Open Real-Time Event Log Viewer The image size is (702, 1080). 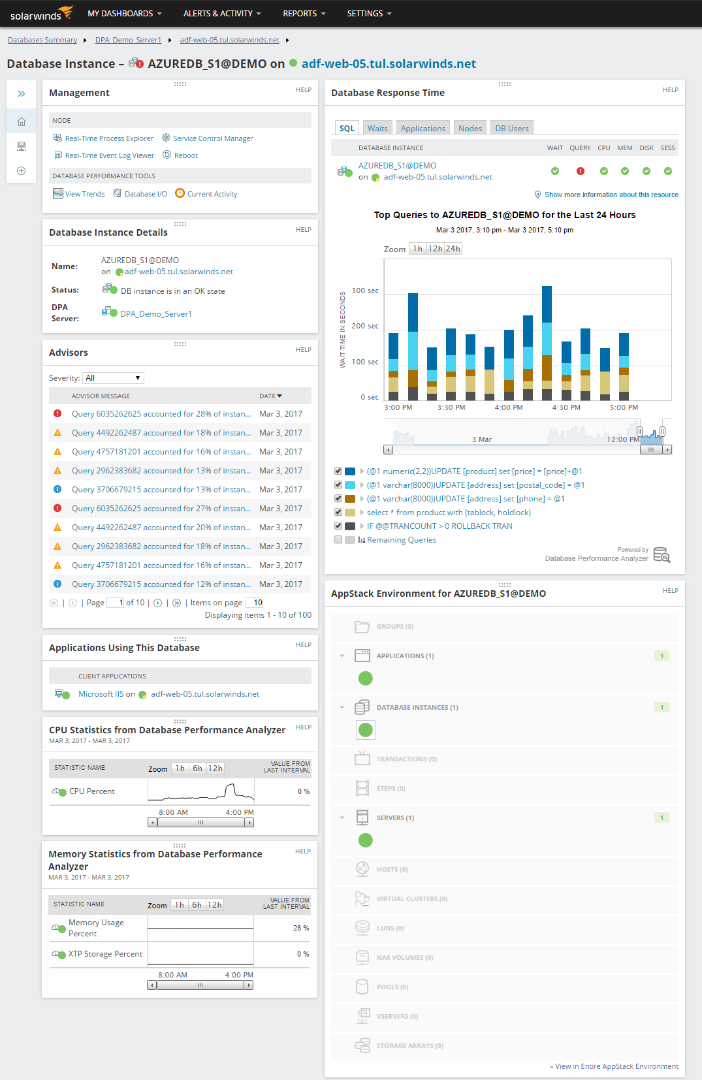(x=110, y=156)
